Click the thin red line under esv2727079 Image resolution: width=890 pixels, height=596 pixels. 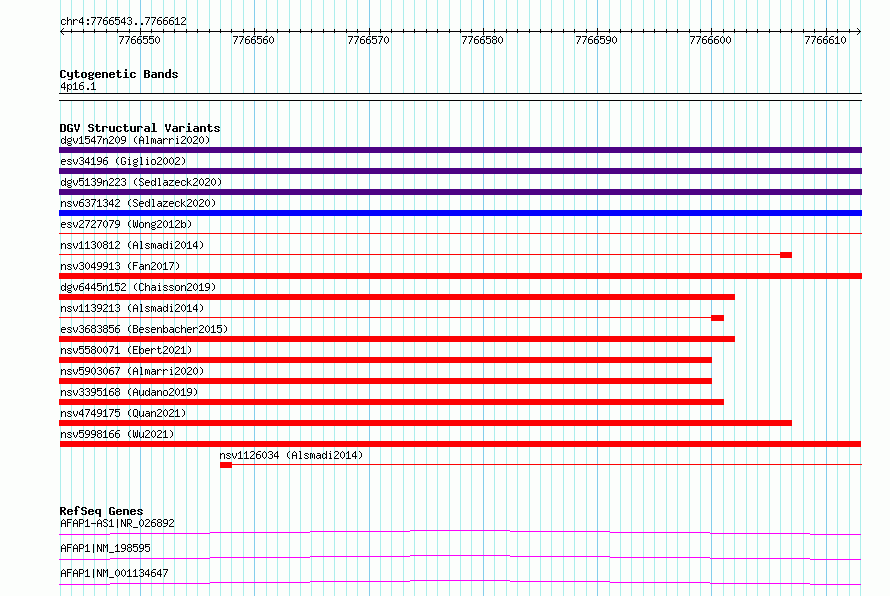point(460,233)
